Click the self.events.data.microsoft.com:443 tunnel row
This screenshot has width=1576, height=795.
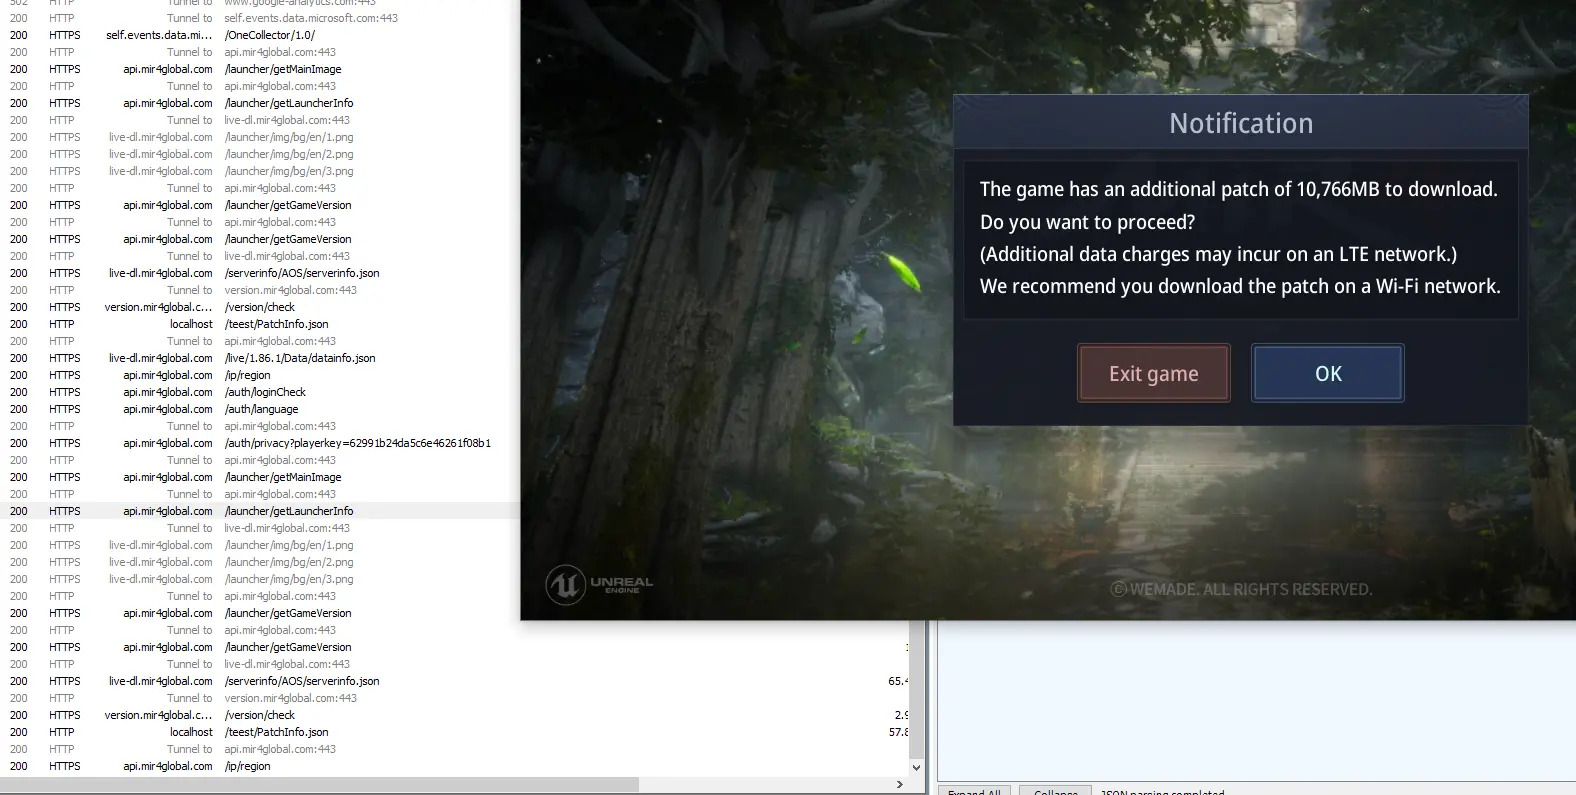260,18
